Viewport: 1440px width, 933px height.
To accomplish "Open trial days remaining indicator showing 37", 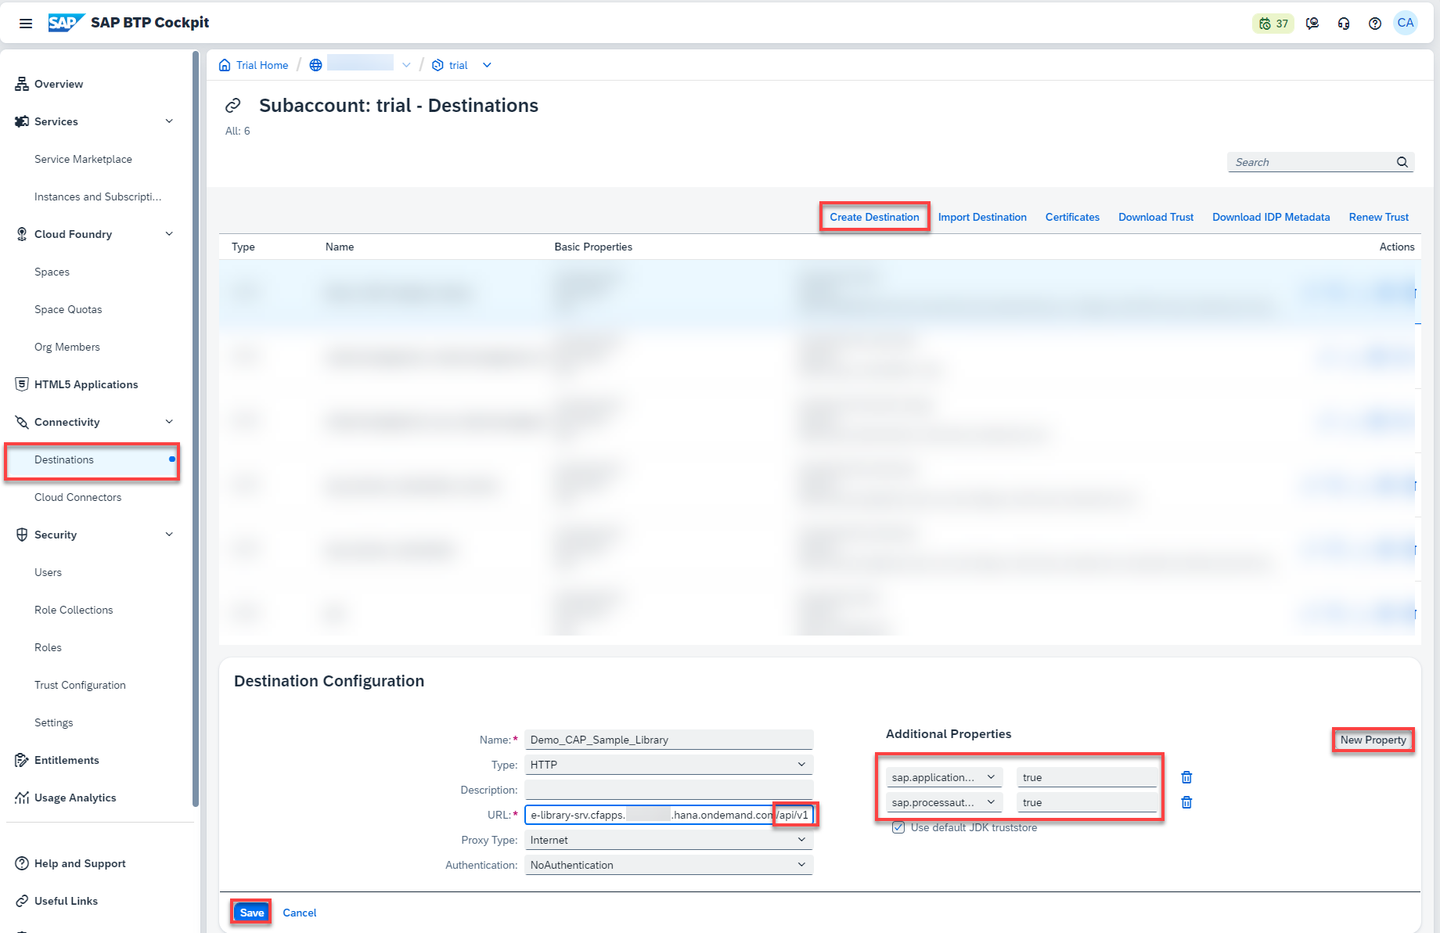I will tap(1274, 23).
